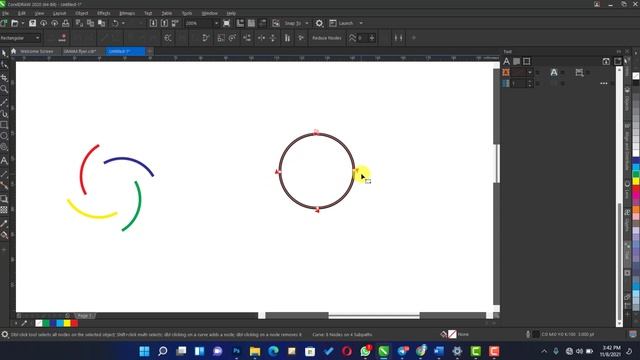Click the Full-screen preview icon

point(227,23)
